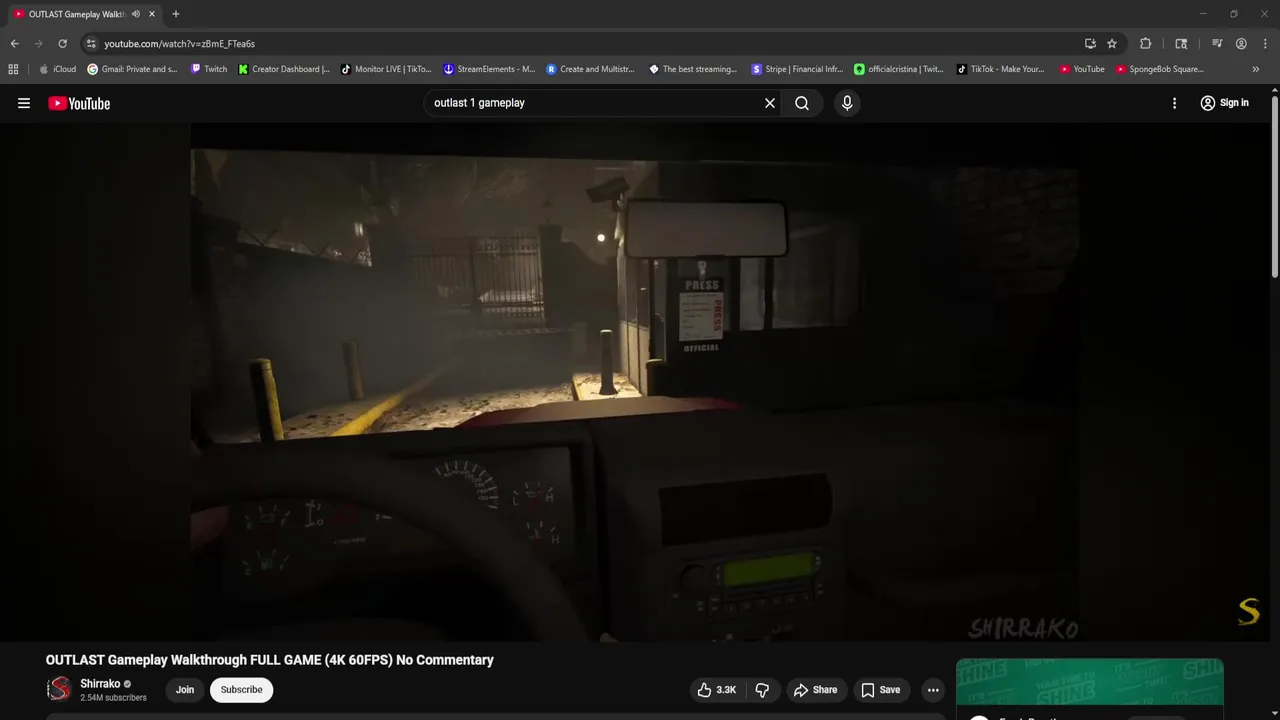Open new browser tab
The width and height of the screenshot is (1280, 720).
176,14
